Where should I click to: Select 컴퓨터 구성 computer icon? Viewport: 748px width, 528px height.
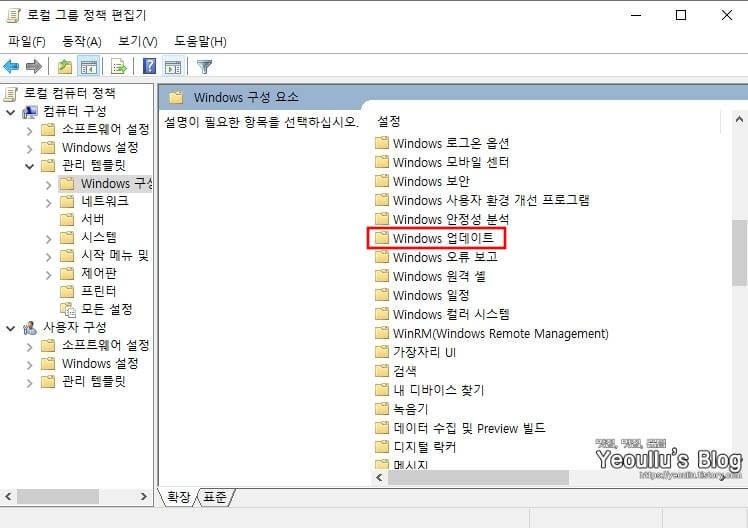30,112
